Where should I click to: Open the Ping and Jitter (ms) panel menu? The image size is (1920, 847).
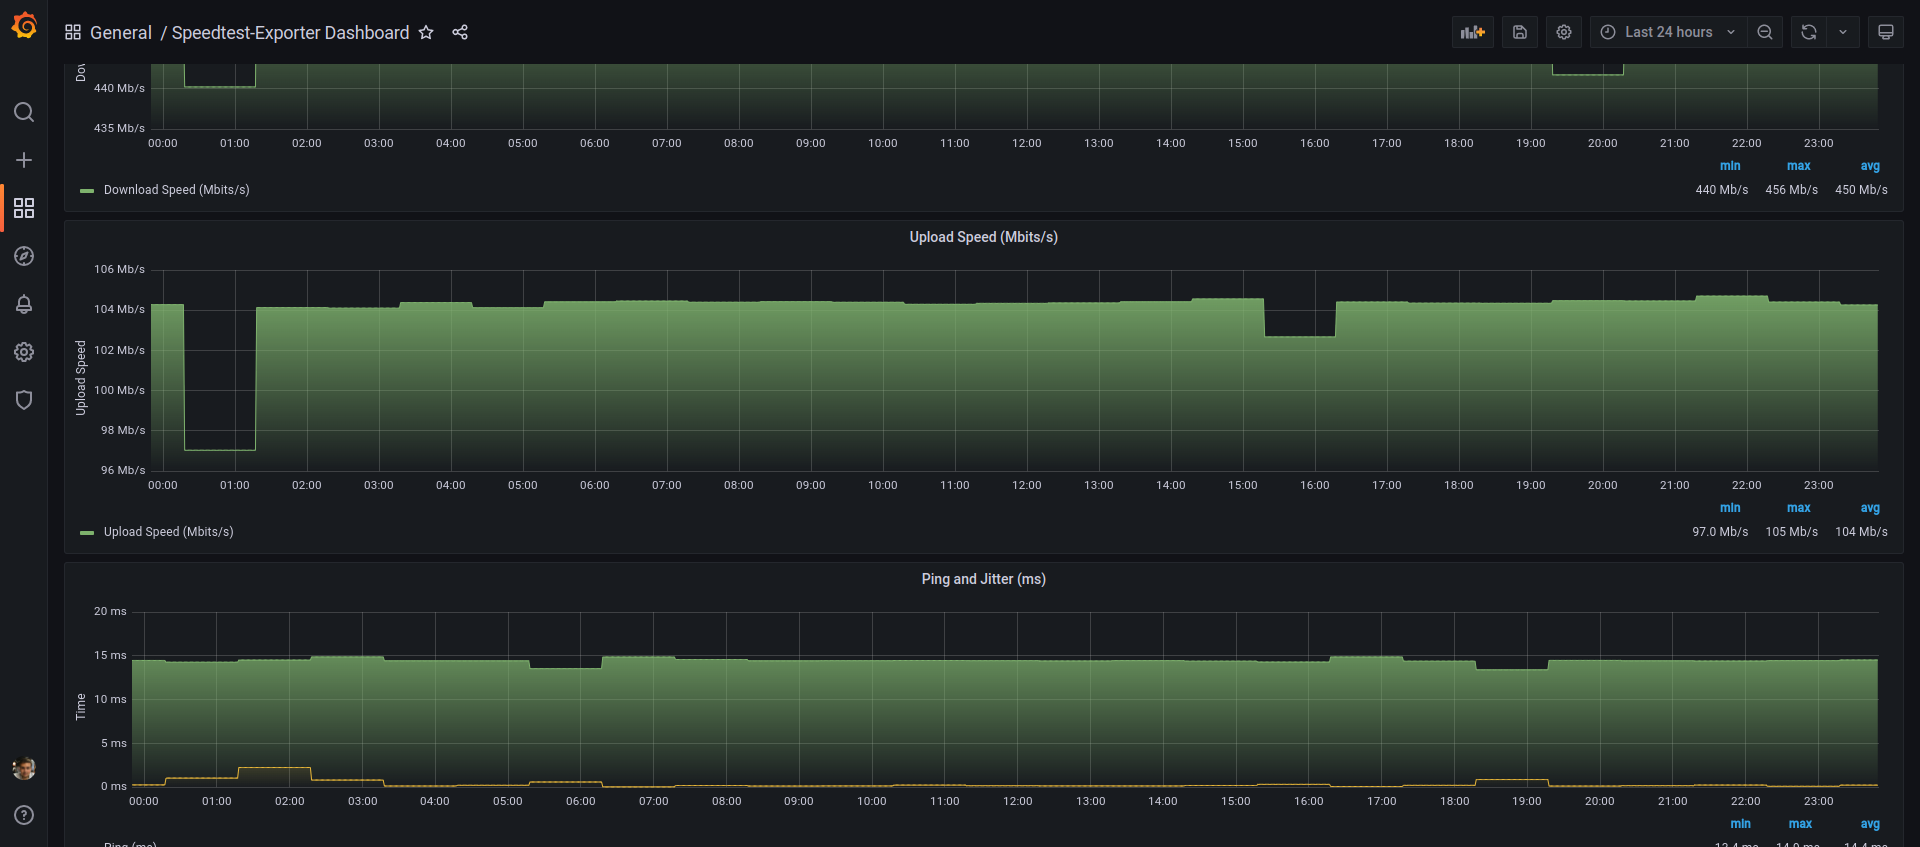[x=984, y=579]
